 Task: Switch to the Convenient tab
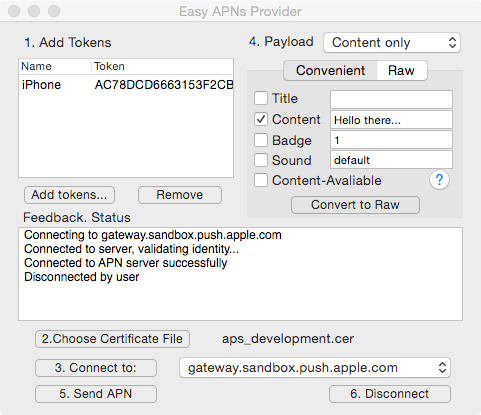coord(330,71)
